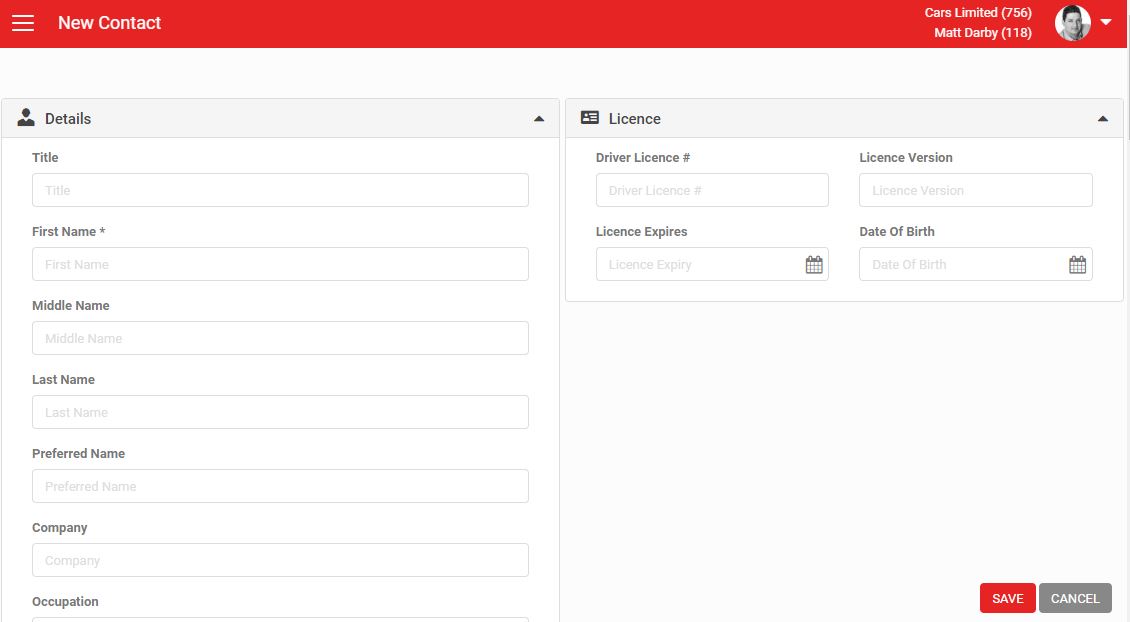Focus the Title input field
The height and width of the screenshot is (622, 1130).
[x=280, y=190]
